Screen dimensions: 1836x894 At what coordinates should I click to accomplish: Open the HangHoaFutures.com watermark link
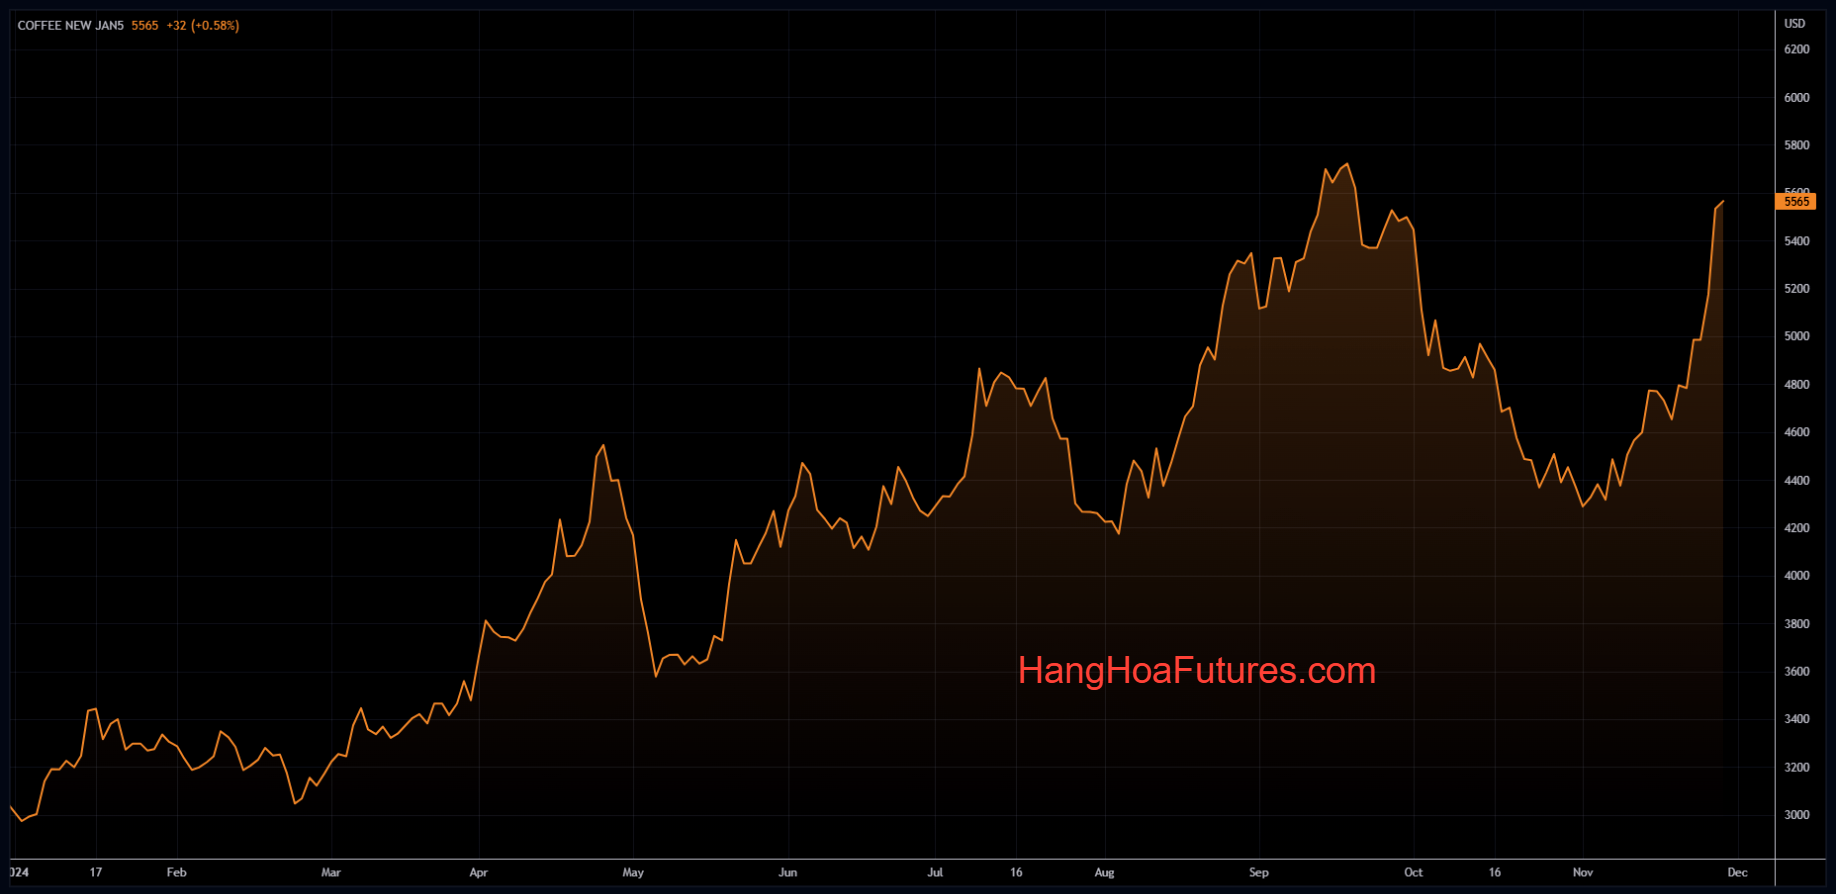point(1196,671)
